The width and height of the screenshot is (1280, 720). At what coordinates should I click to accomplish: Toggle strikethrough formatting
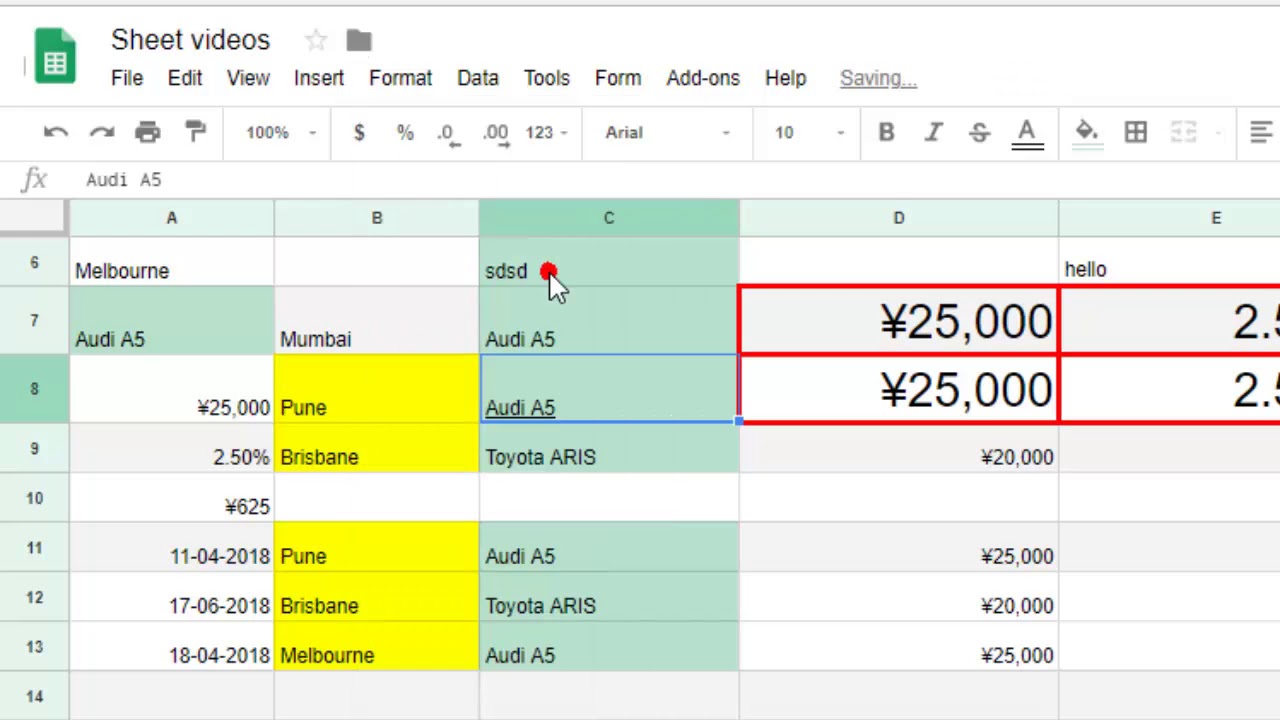pos(979,132)
